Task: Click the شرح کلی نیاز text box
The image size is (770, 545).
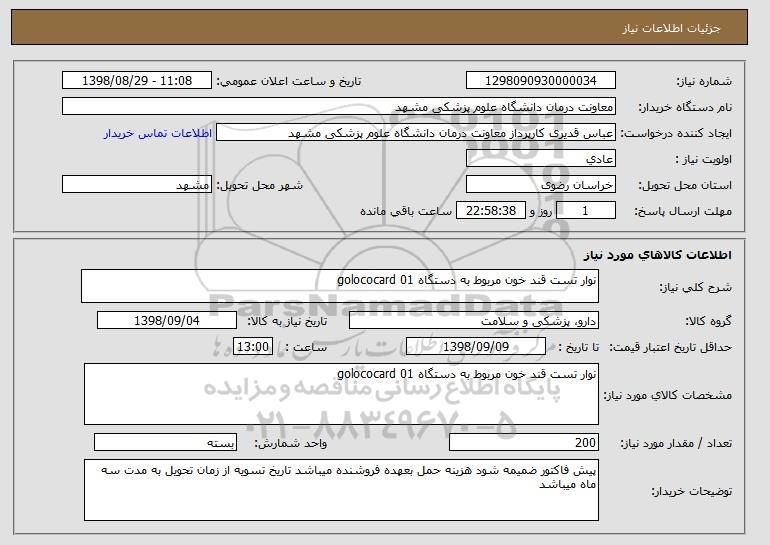Action: pyautogui.click(x=340, y=286)
